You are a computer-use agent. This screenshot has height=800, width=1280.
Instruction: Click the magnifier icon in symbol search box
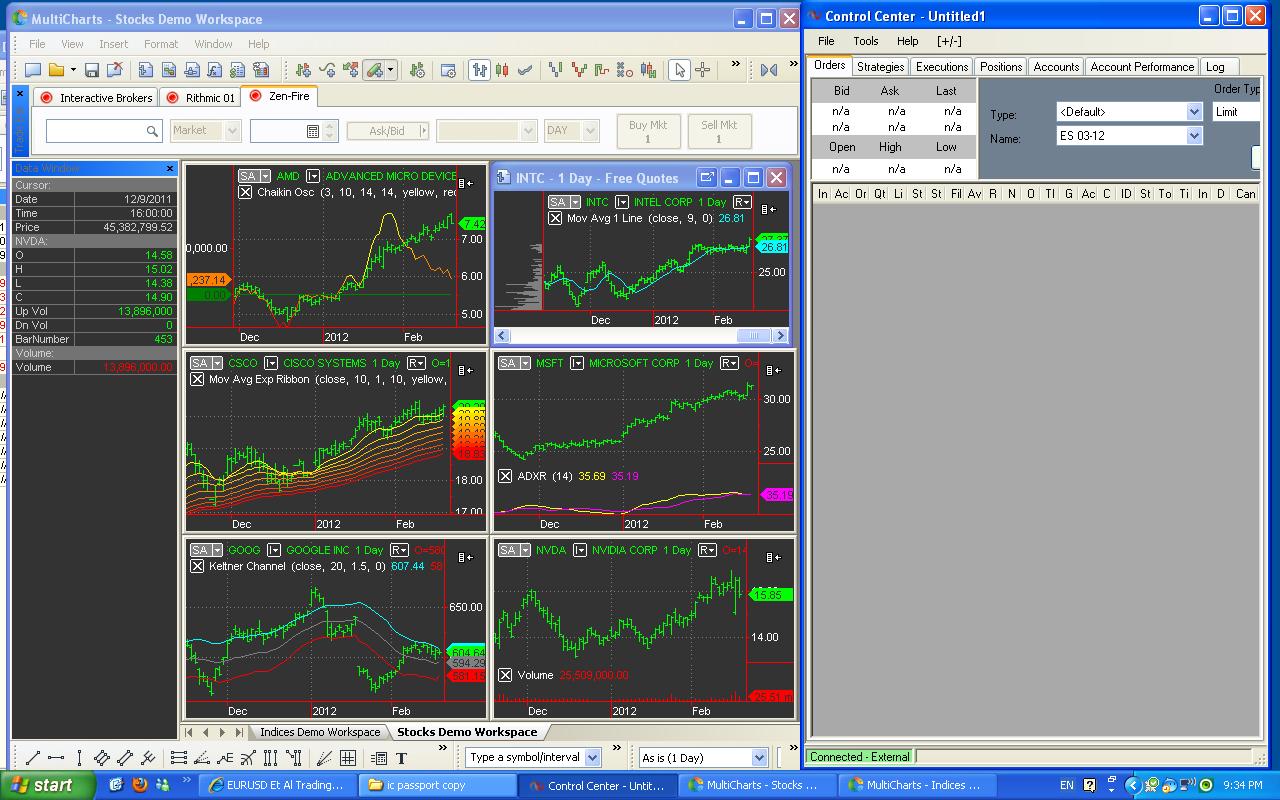pyautogui.click(x=152, y=131)
